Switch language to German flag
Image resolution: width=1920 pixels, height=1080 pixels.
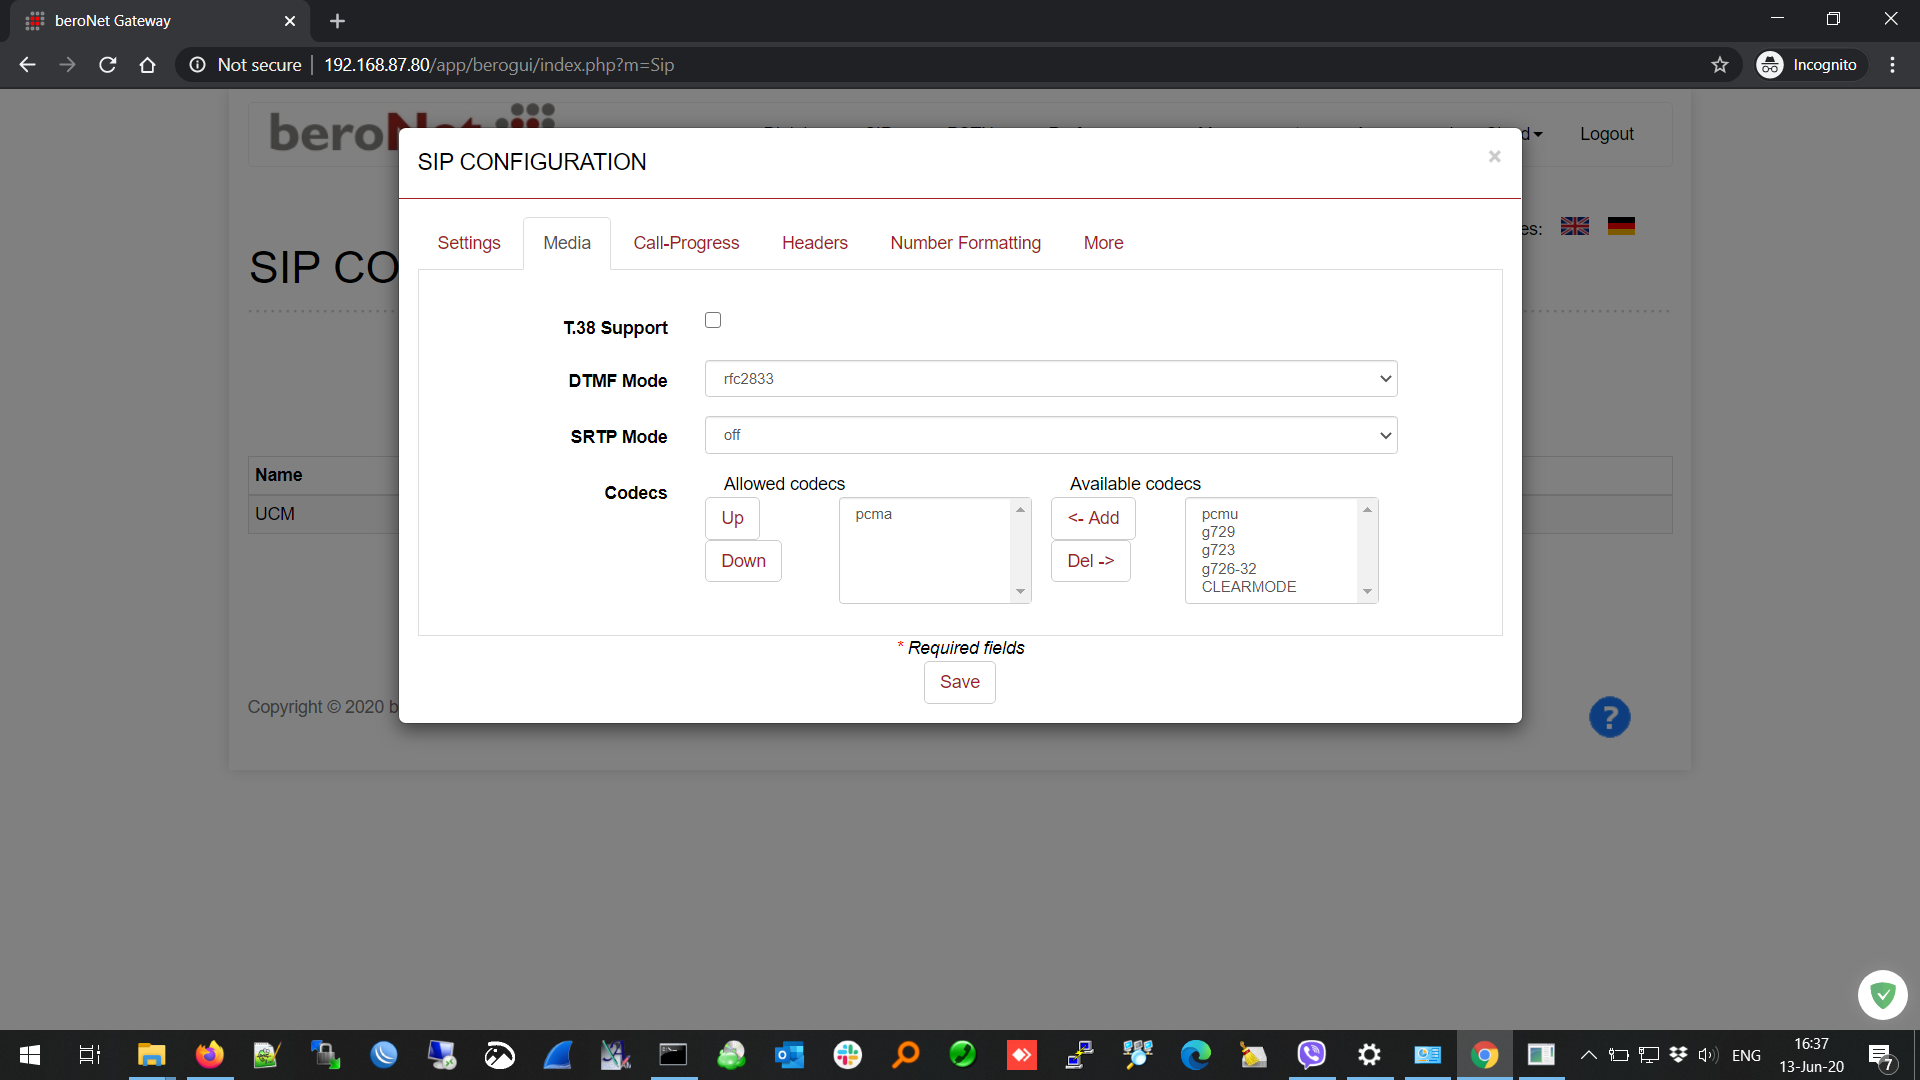click(x=1621, y=226)
